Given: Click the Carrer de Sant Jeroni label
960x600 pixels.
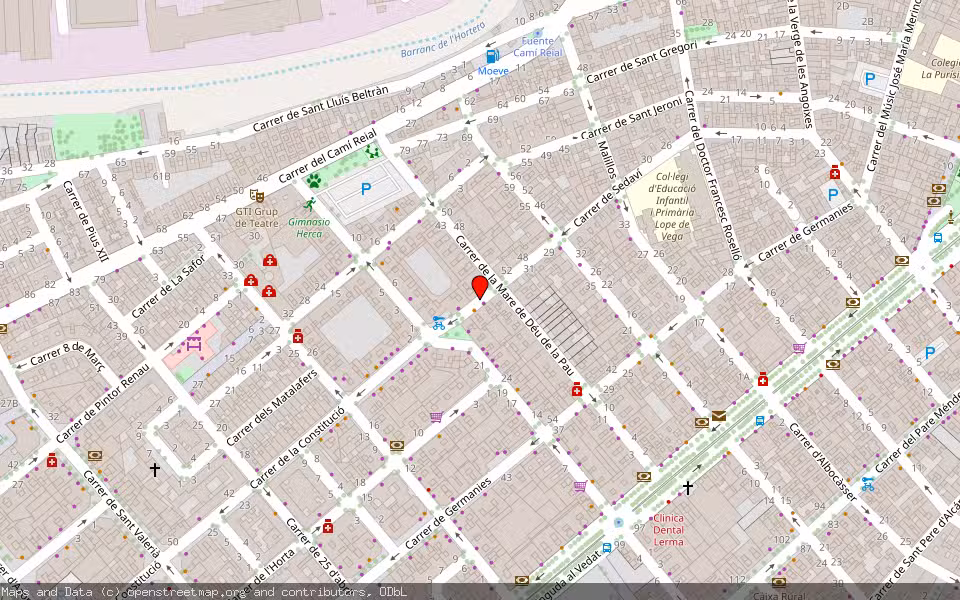Looking at the screenshot, I should (x=631, y=118).
